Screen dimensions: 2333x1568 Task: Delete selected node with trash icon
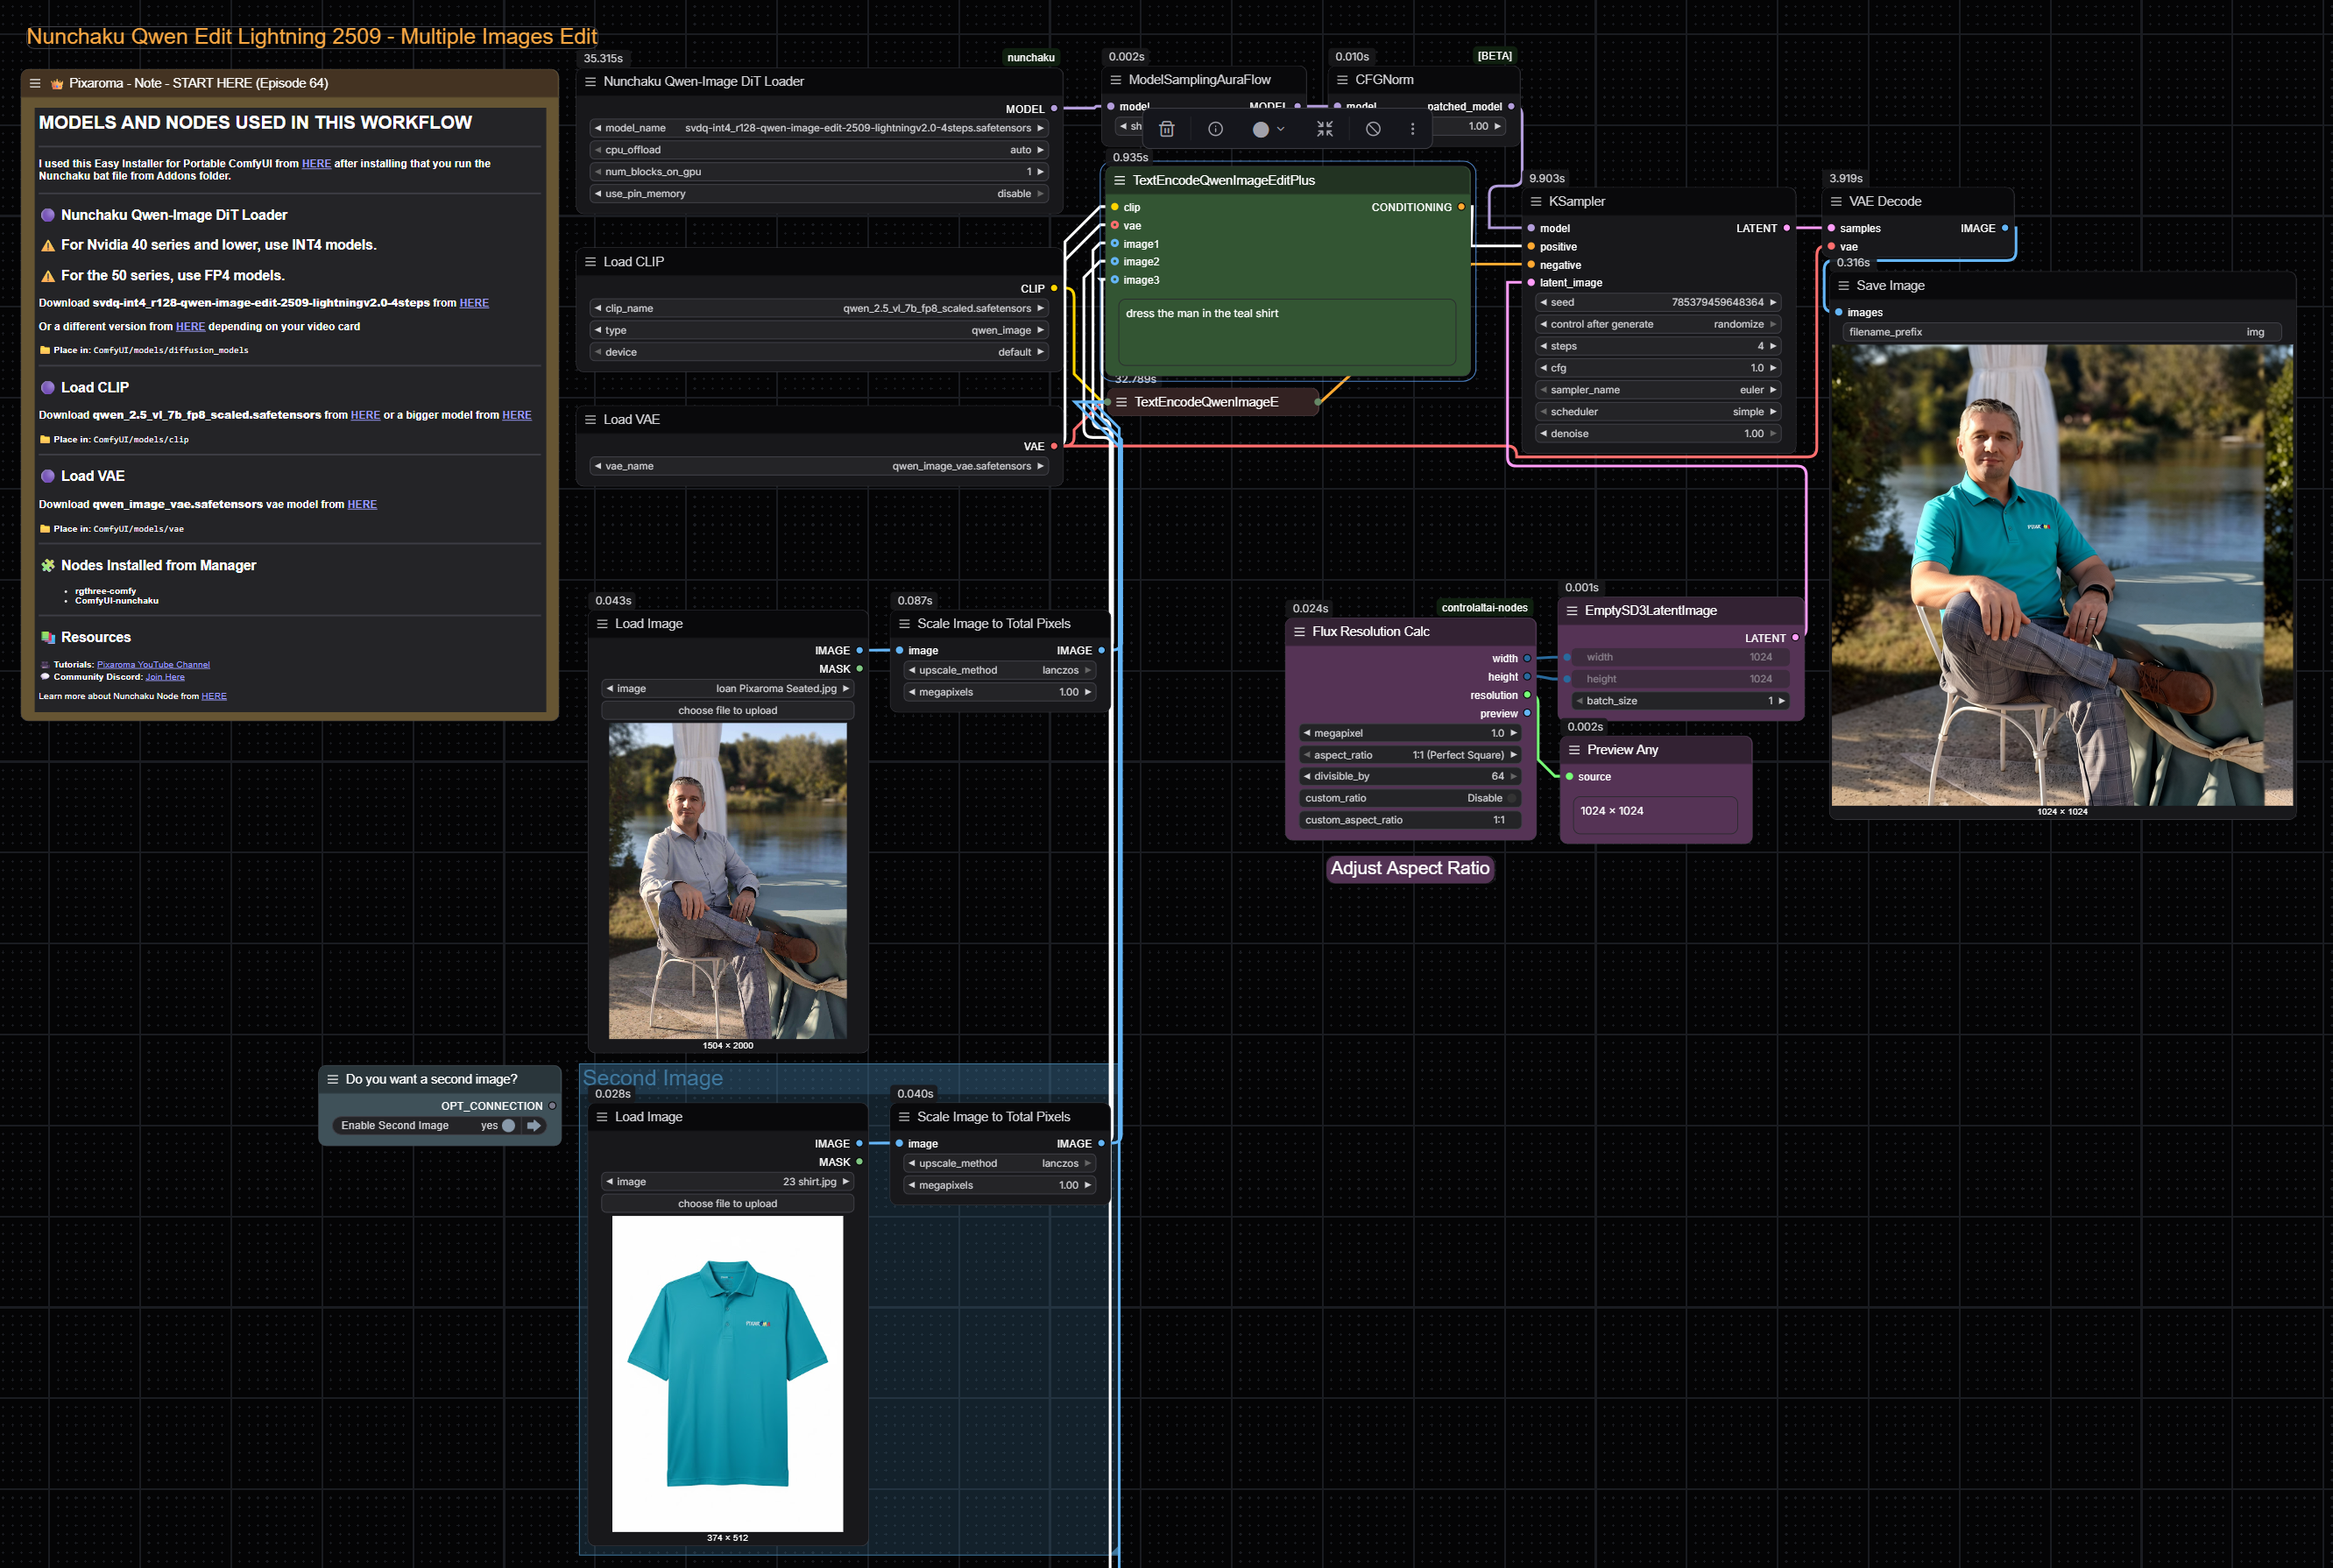[1166, 129]
